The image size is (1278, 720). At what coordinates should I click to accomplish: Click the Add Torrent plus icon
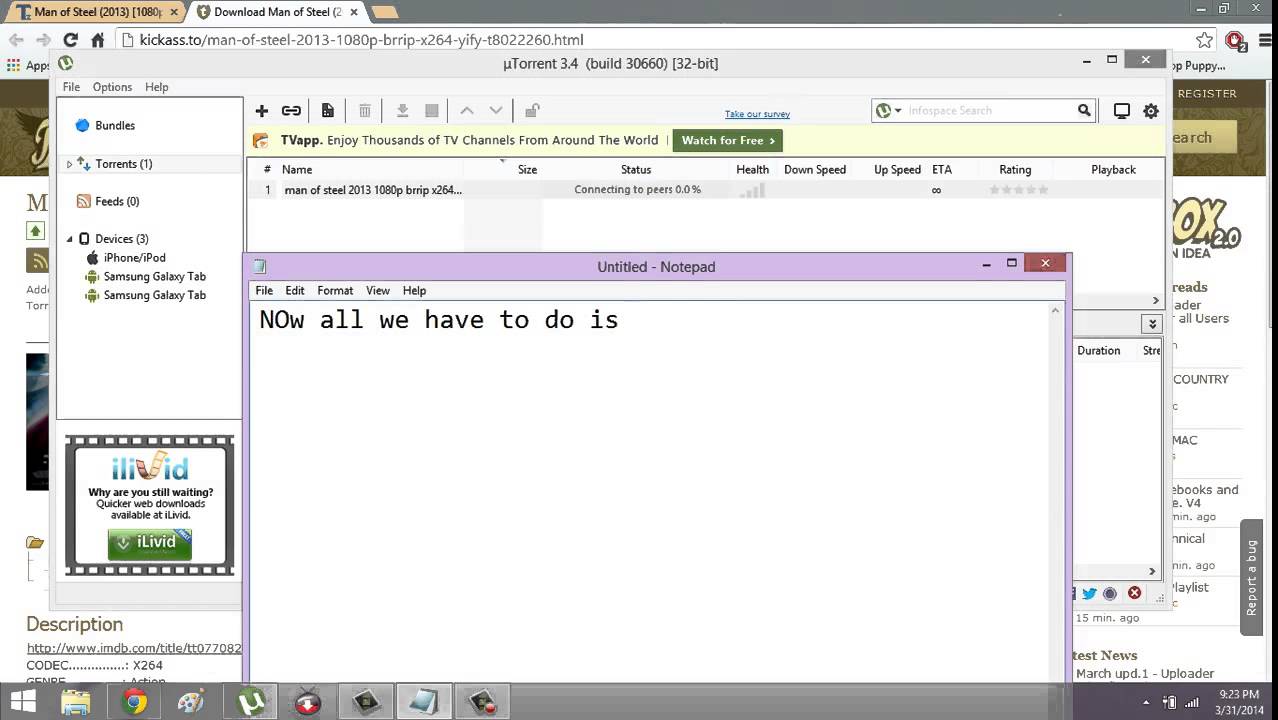(x=262, y=111)
